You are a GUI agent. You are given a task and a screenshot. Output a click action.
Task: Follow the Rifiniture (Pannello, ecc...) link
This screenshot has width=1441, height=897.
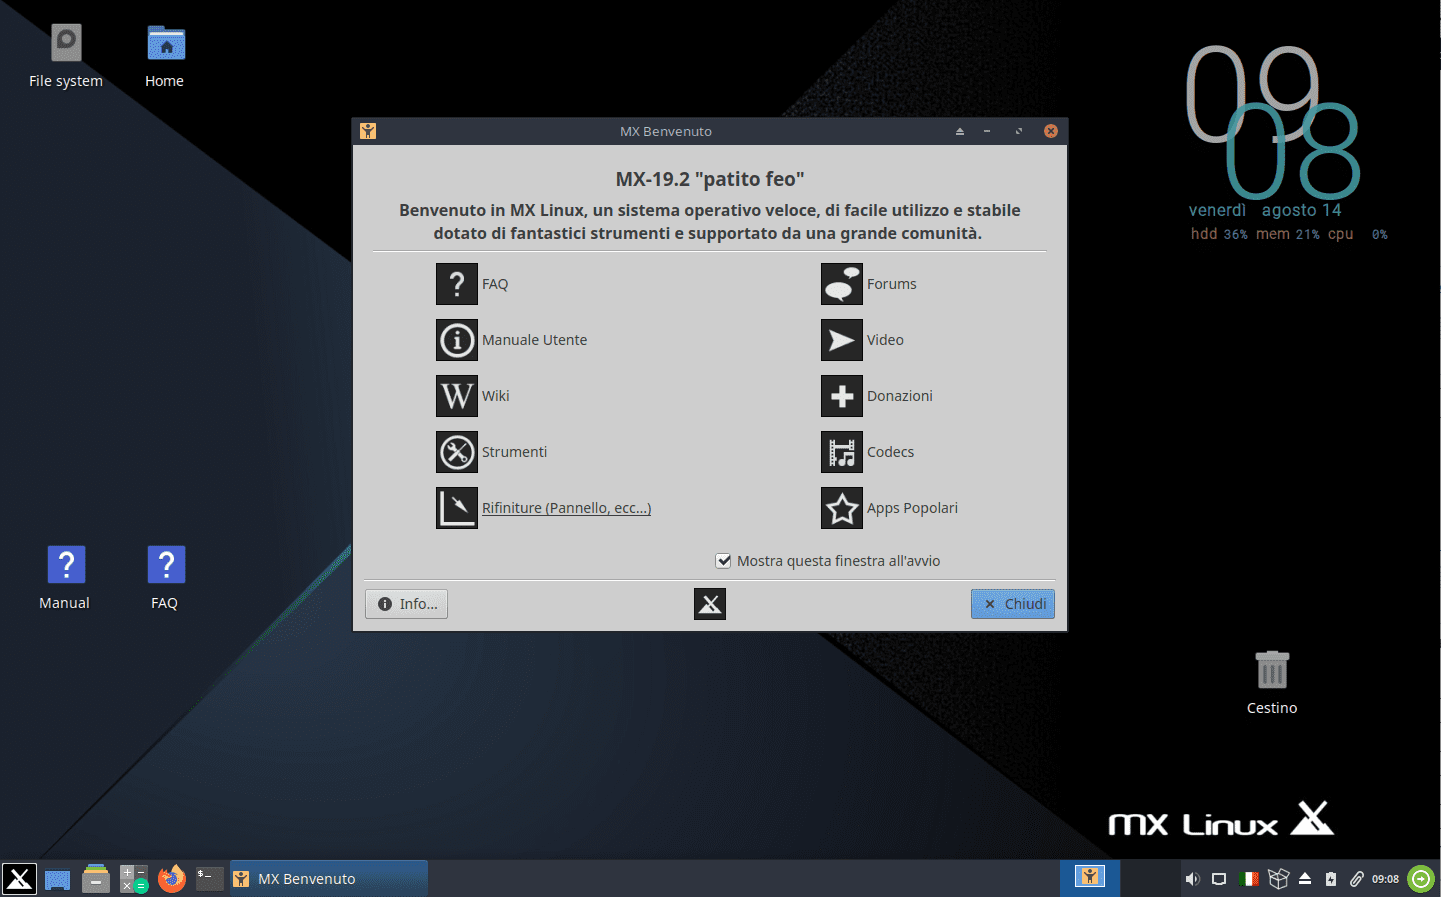coord(566,508)
